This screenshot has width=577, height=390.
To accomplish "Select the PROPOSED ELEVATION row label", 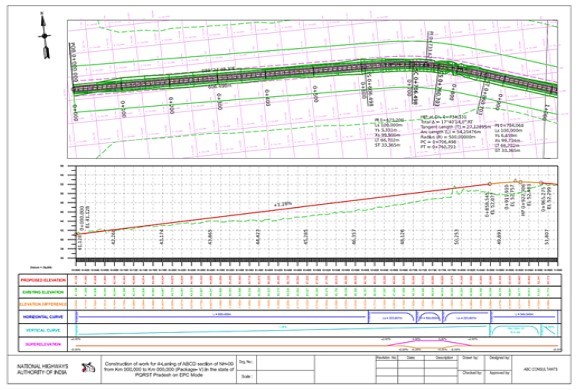I will tap(43, 280).
